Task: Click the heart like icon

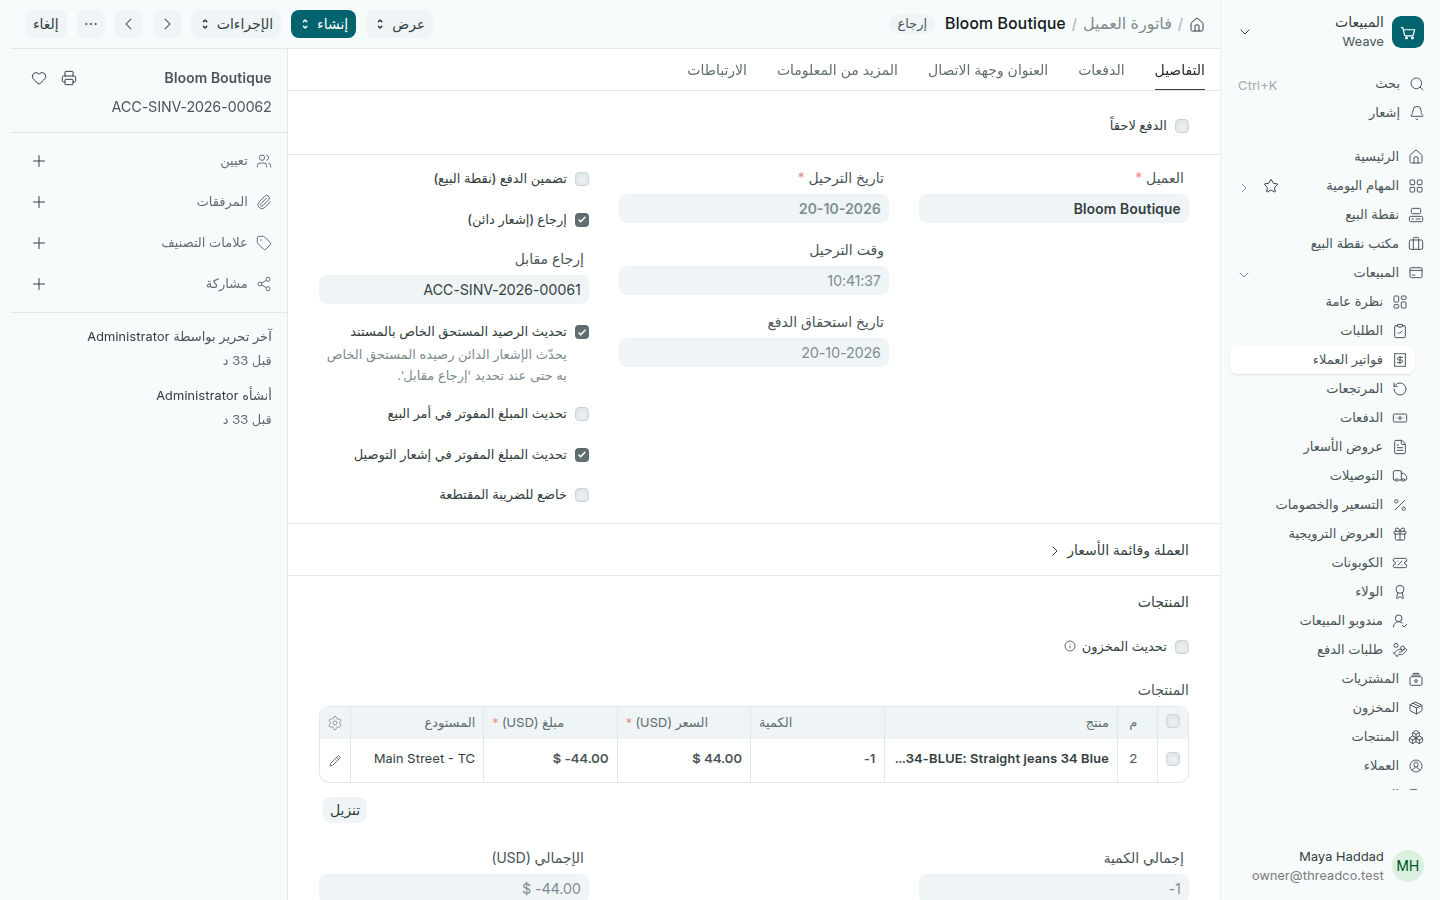Action: pyautogui.click(x=39, y=78)
